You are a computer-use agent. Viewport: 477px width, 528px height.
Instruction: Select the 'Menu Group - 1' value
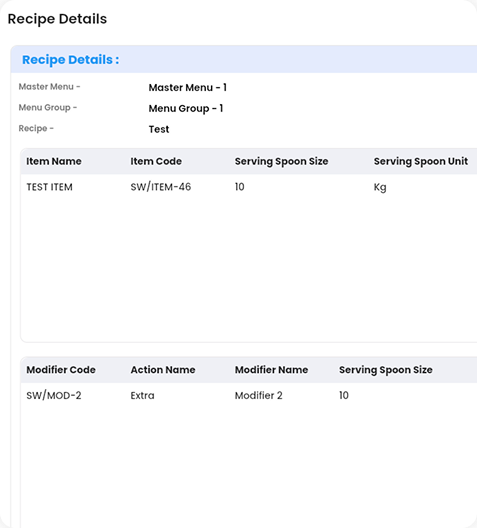point(186,108)
